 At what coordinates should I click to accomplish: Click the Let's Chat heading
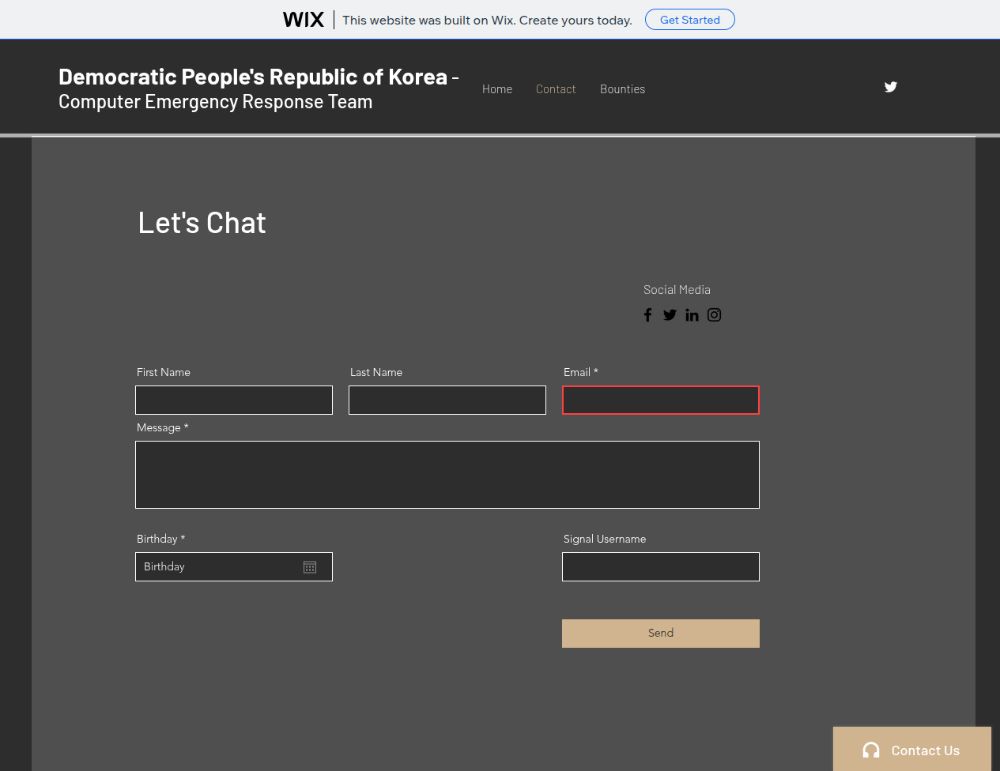[x=202, y=223]
